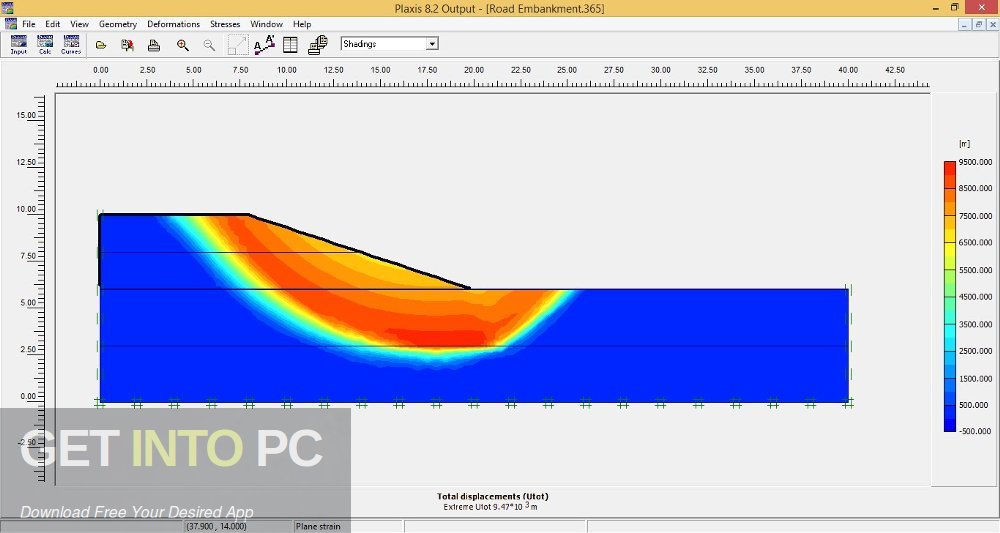Click the embankment slope surface line
The width and height of the screenshot is (1000, 533).
pos(360,252)
